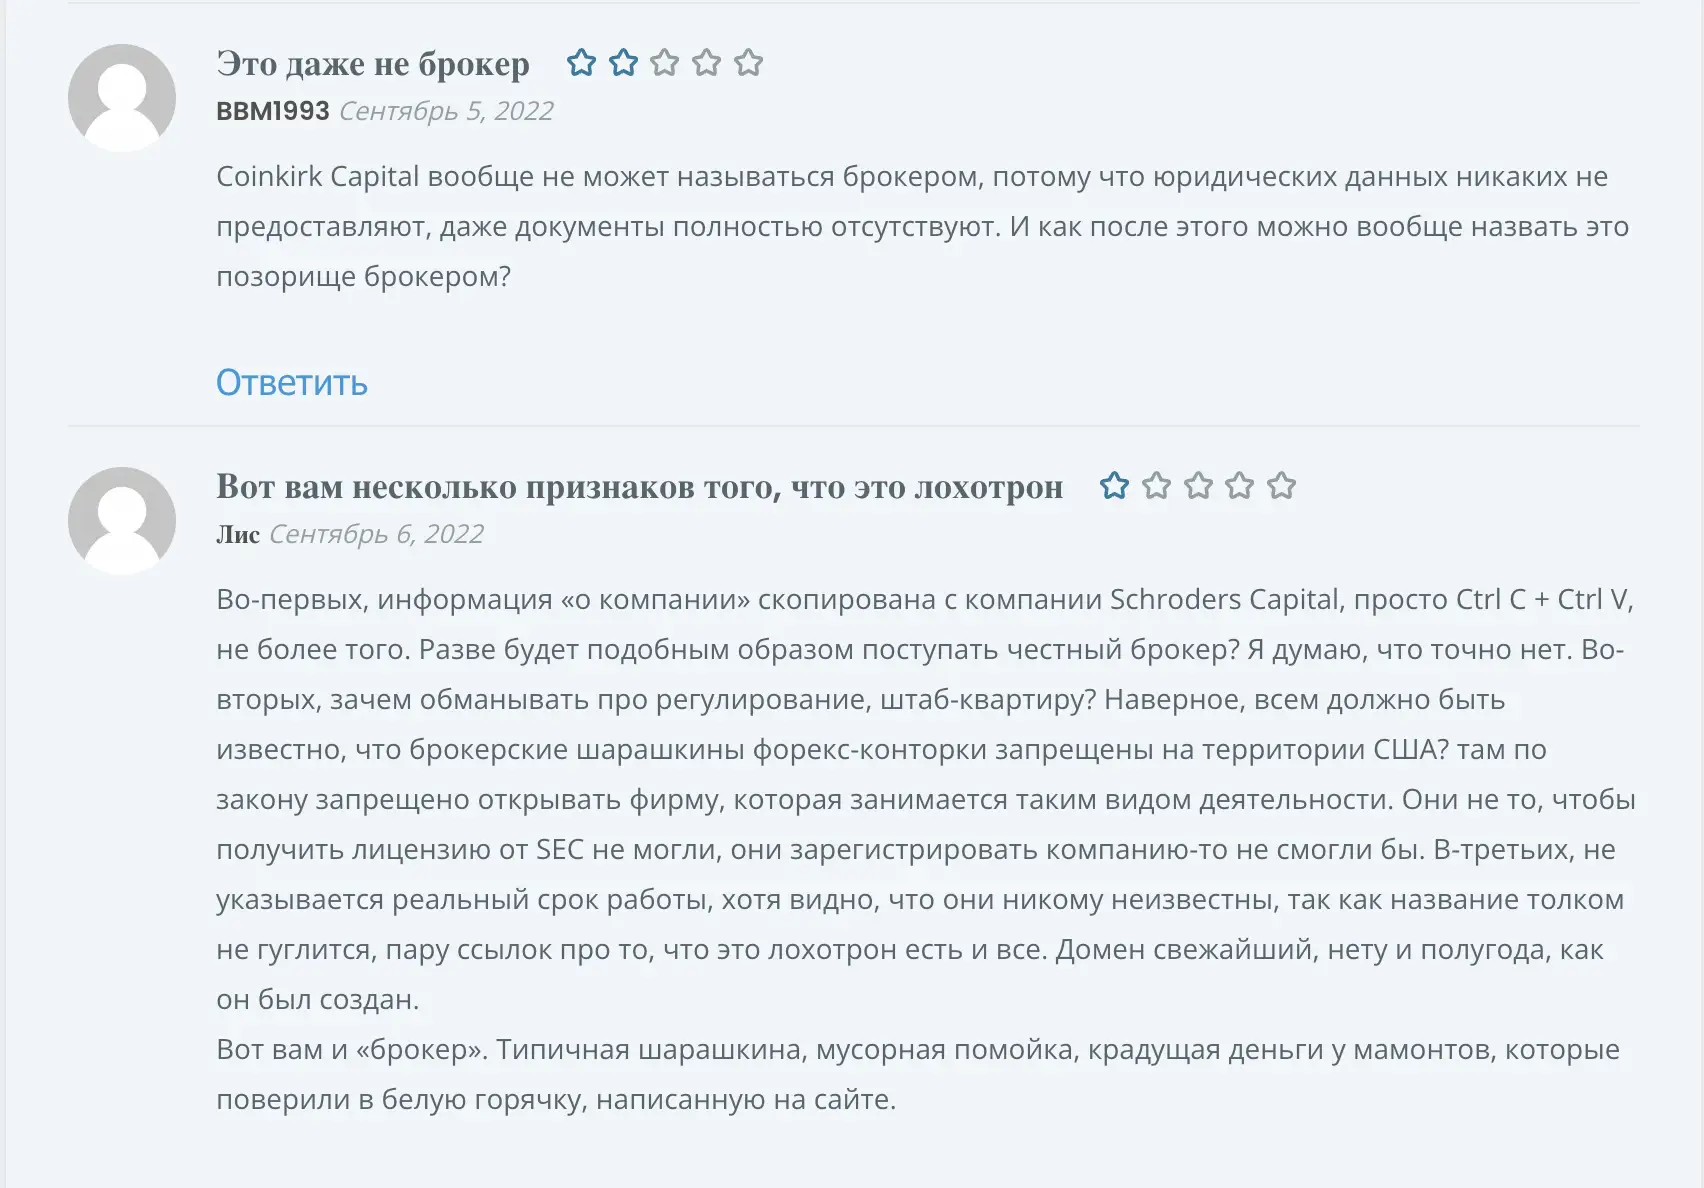
Task: Click the username BBM1993
Action: tap(273, 111)
